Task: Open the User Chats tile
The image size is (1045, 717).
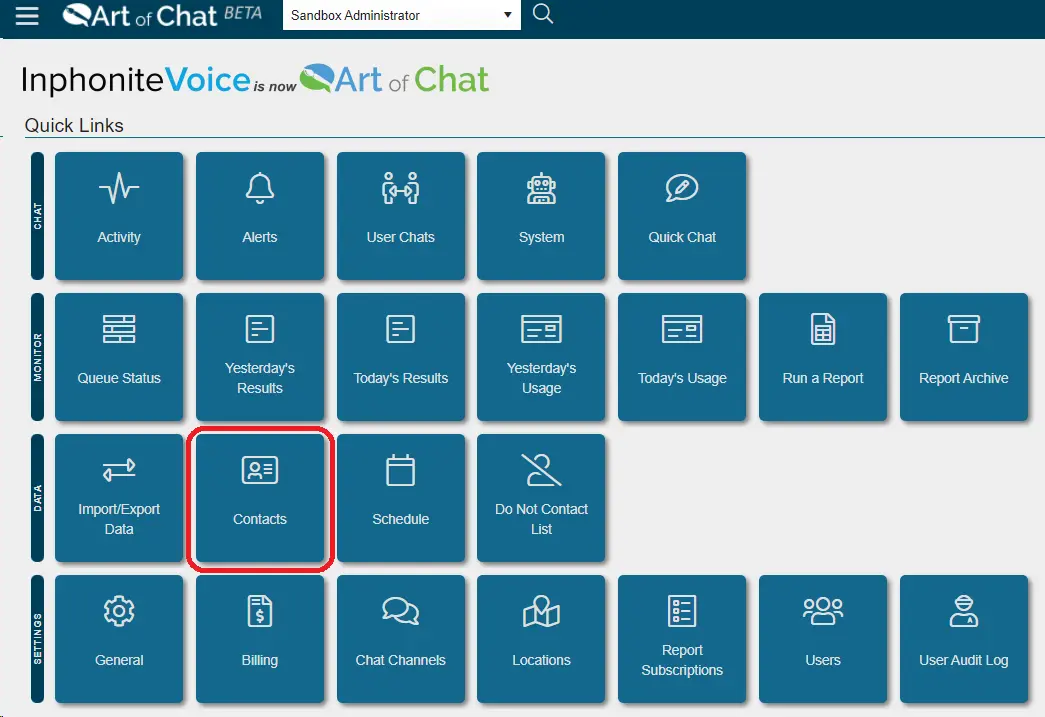Action: click(401, 216)
